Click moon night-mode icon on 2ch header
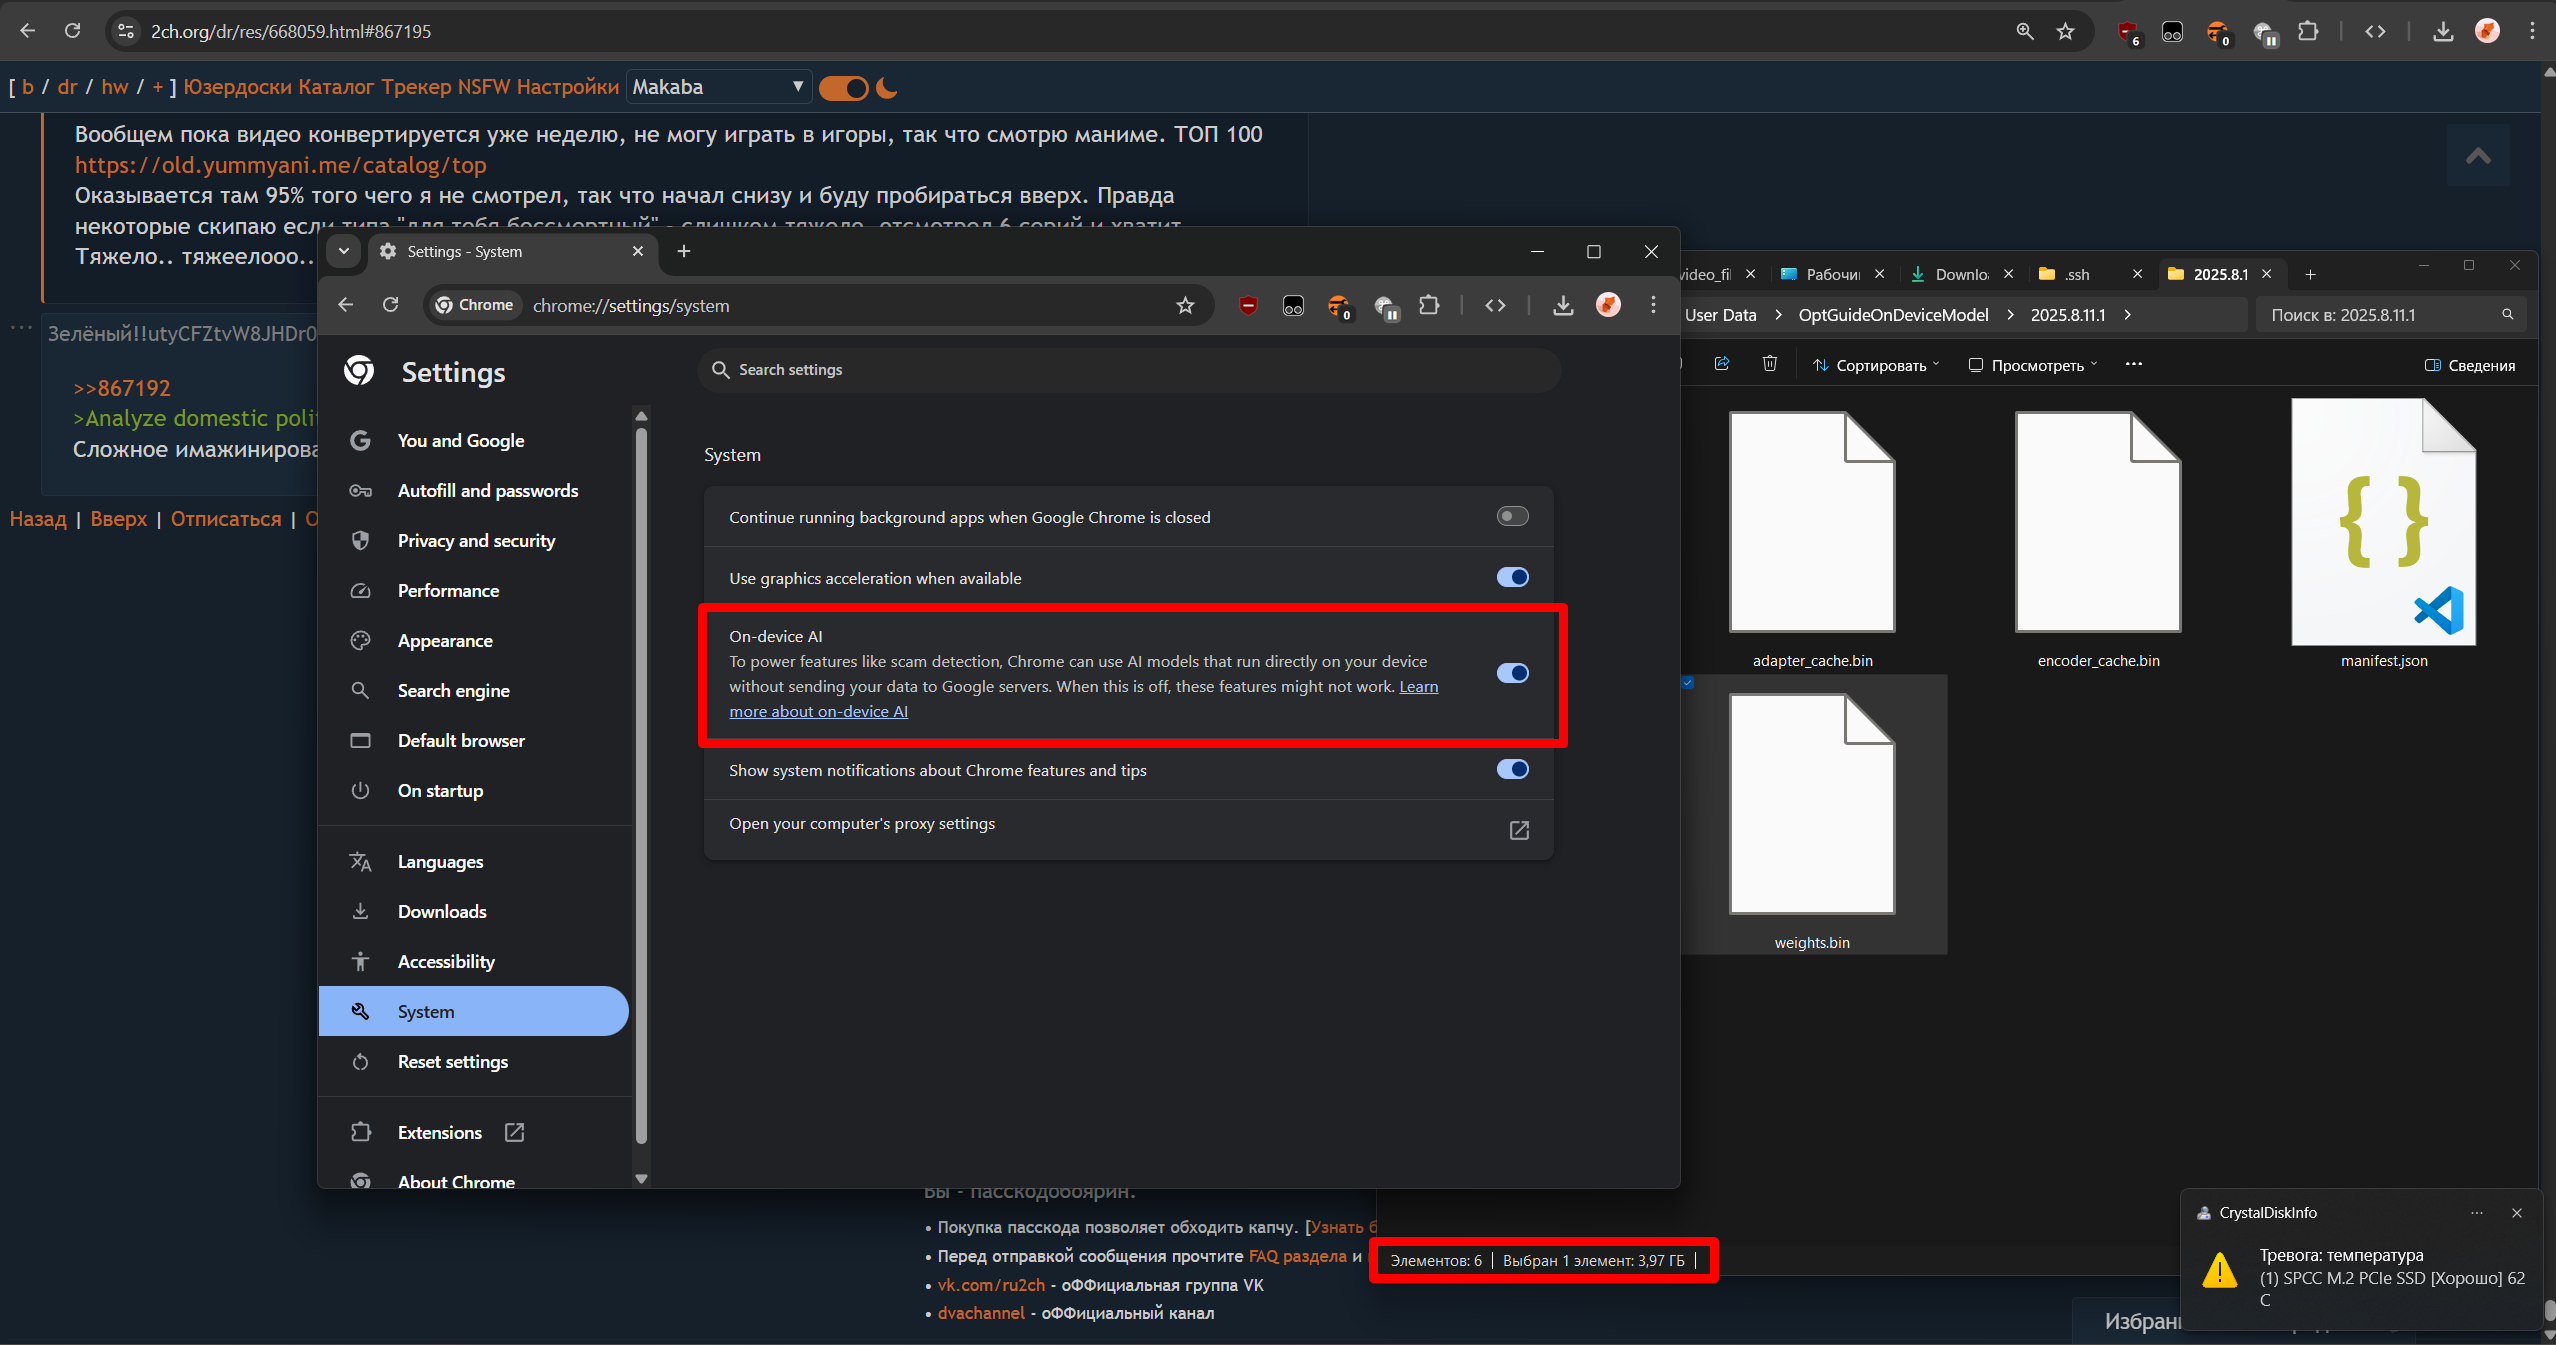 [x=886, y=88]
